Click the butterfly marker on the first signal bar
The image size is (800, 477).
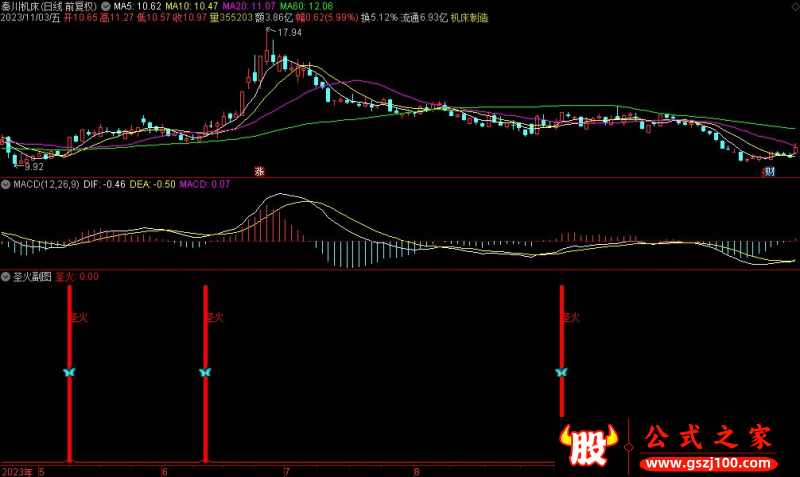point(69,372)
